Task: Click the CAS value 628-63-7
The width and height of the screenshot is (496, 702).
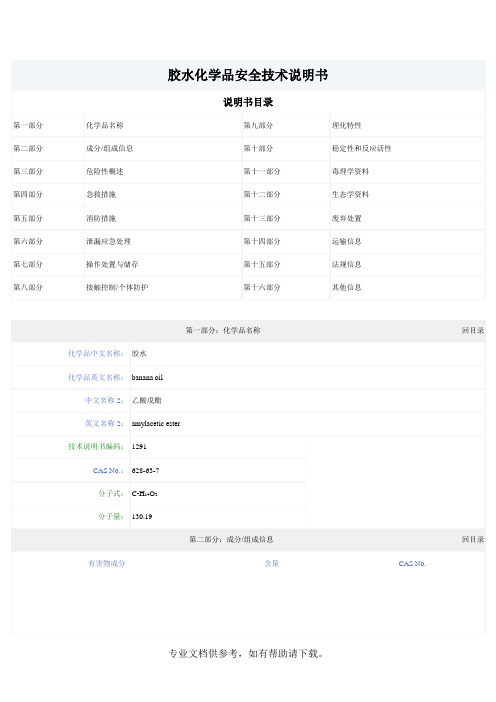Action: click(x=145, y=471)
